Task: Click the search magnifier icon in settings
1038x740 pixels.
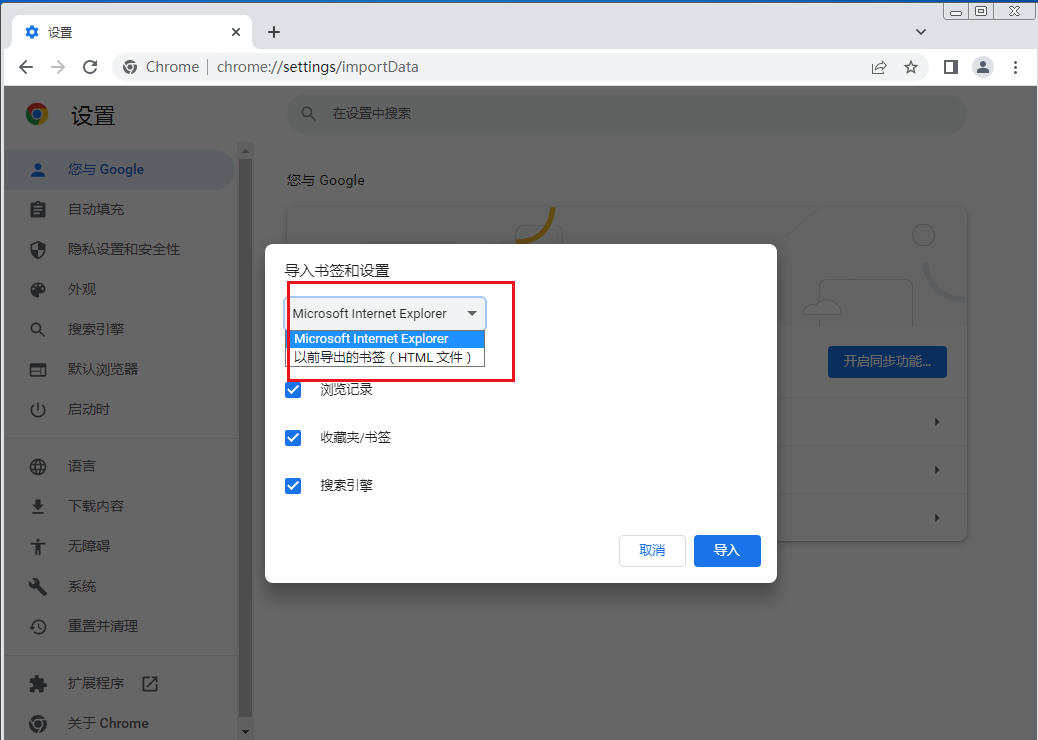Action: tap(308, 113)
